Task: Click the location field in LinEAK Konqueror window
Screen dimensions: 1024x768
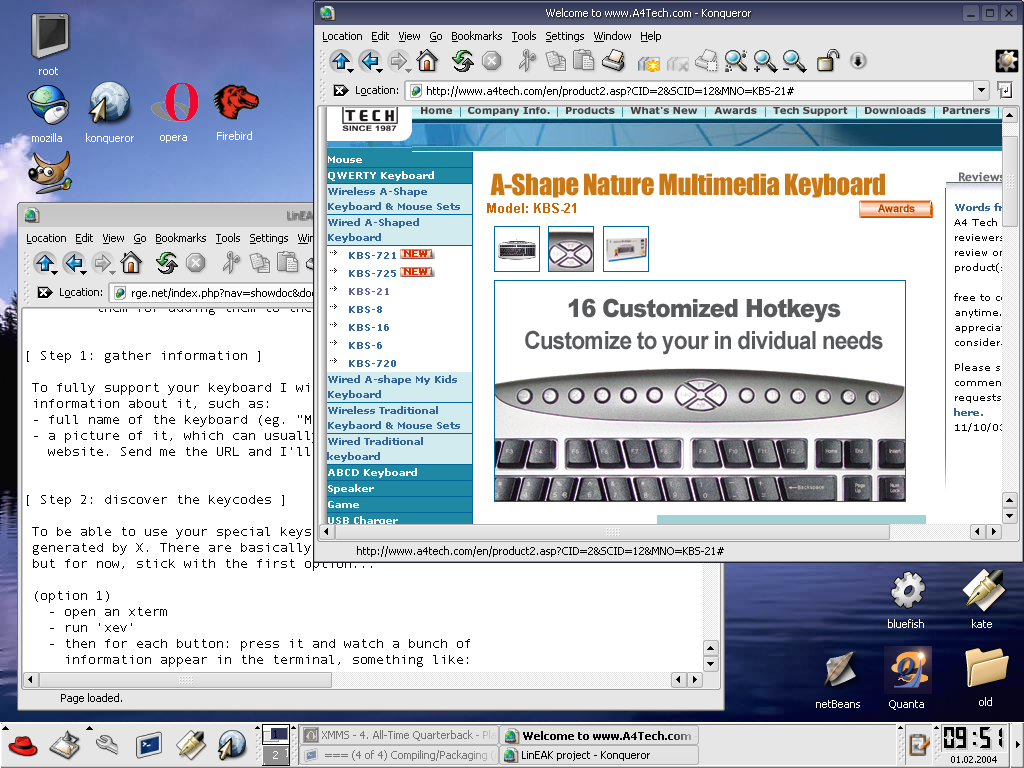Action: point(212,293)
